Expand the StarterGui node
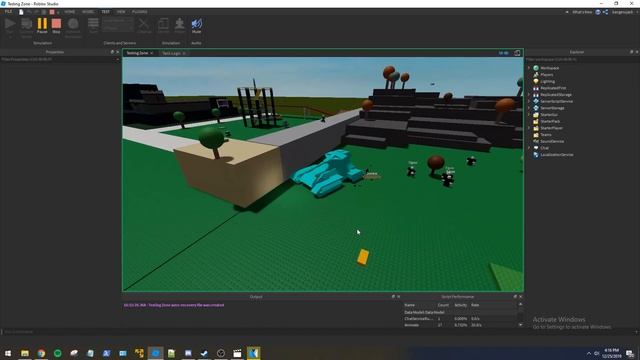640x360 pixels. 529,115
